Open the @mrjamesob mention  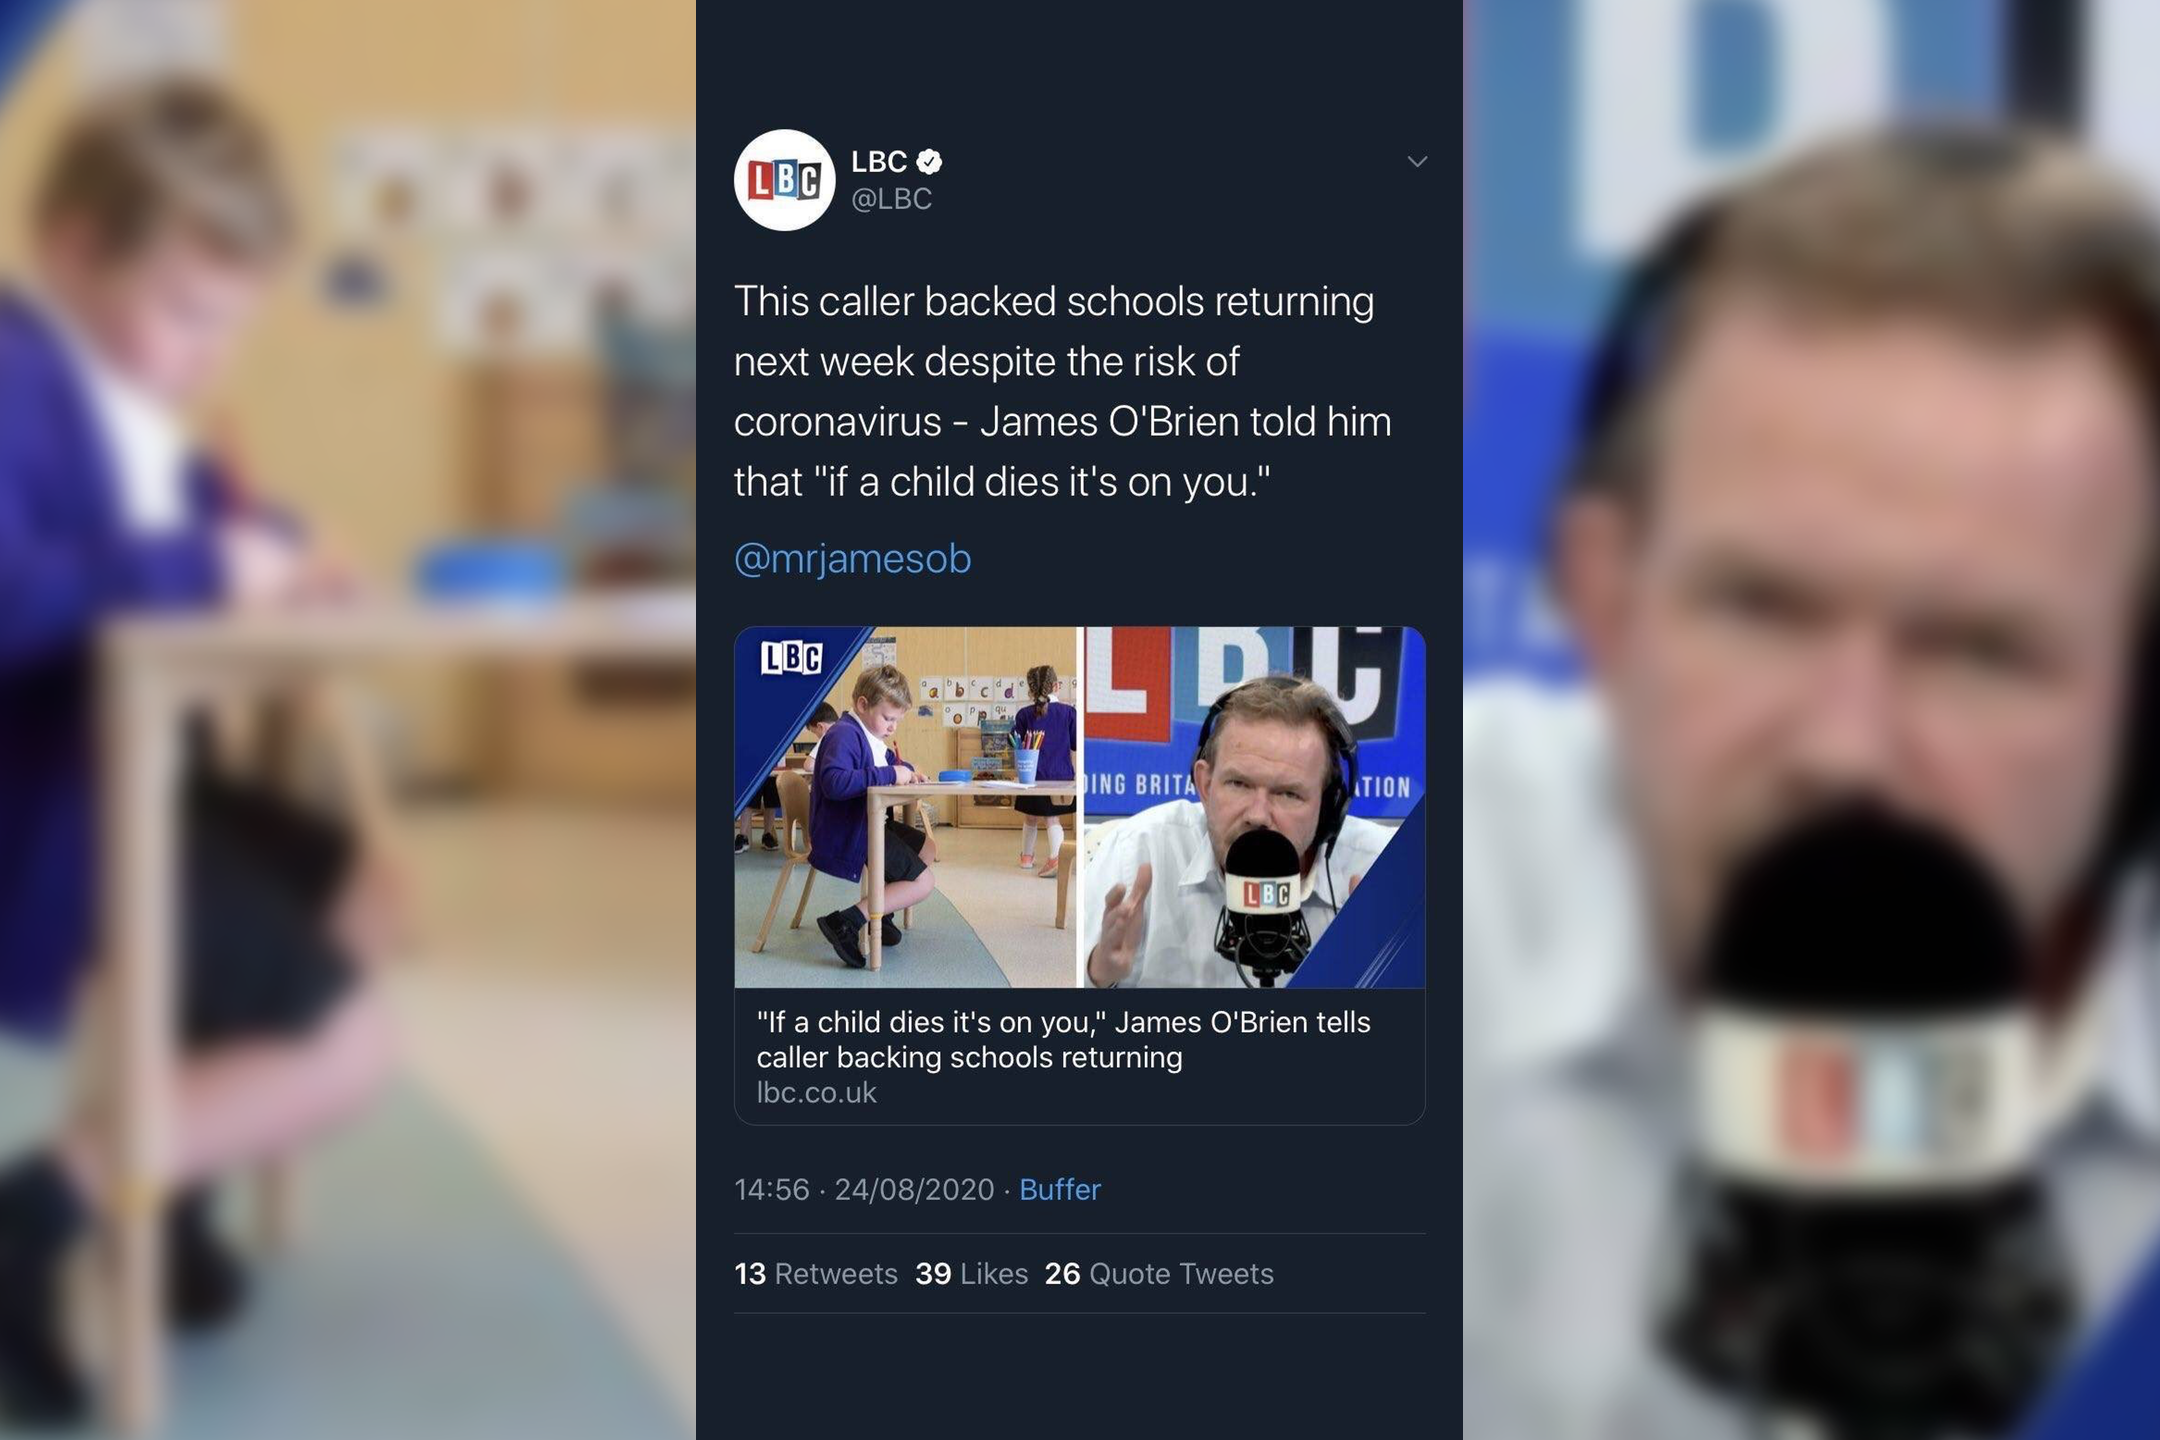[853, 558]
